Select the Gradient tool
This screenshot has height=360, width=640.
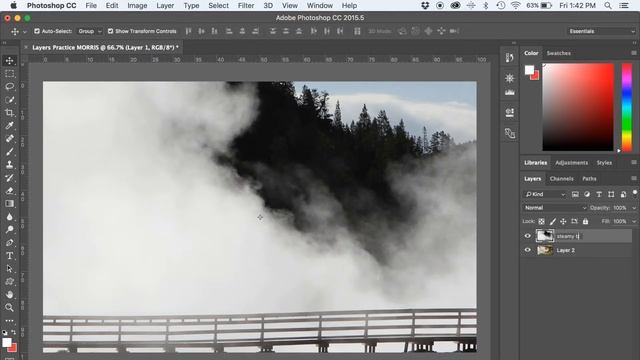click(x=9, y=204)
